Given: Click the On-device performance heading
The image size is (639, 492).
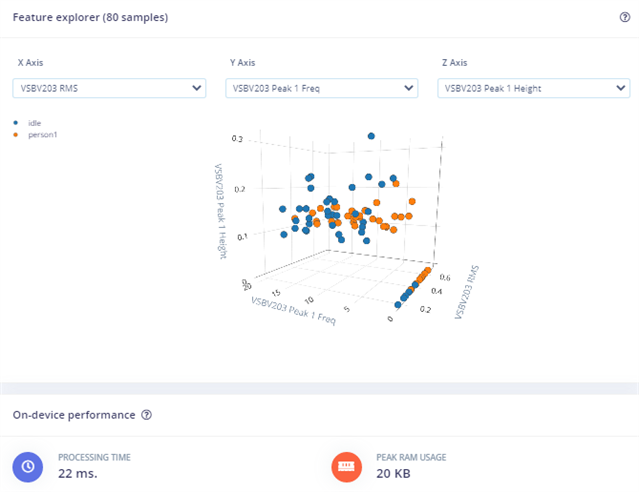Looking at the screenshot, I should [x=75, y=414].
